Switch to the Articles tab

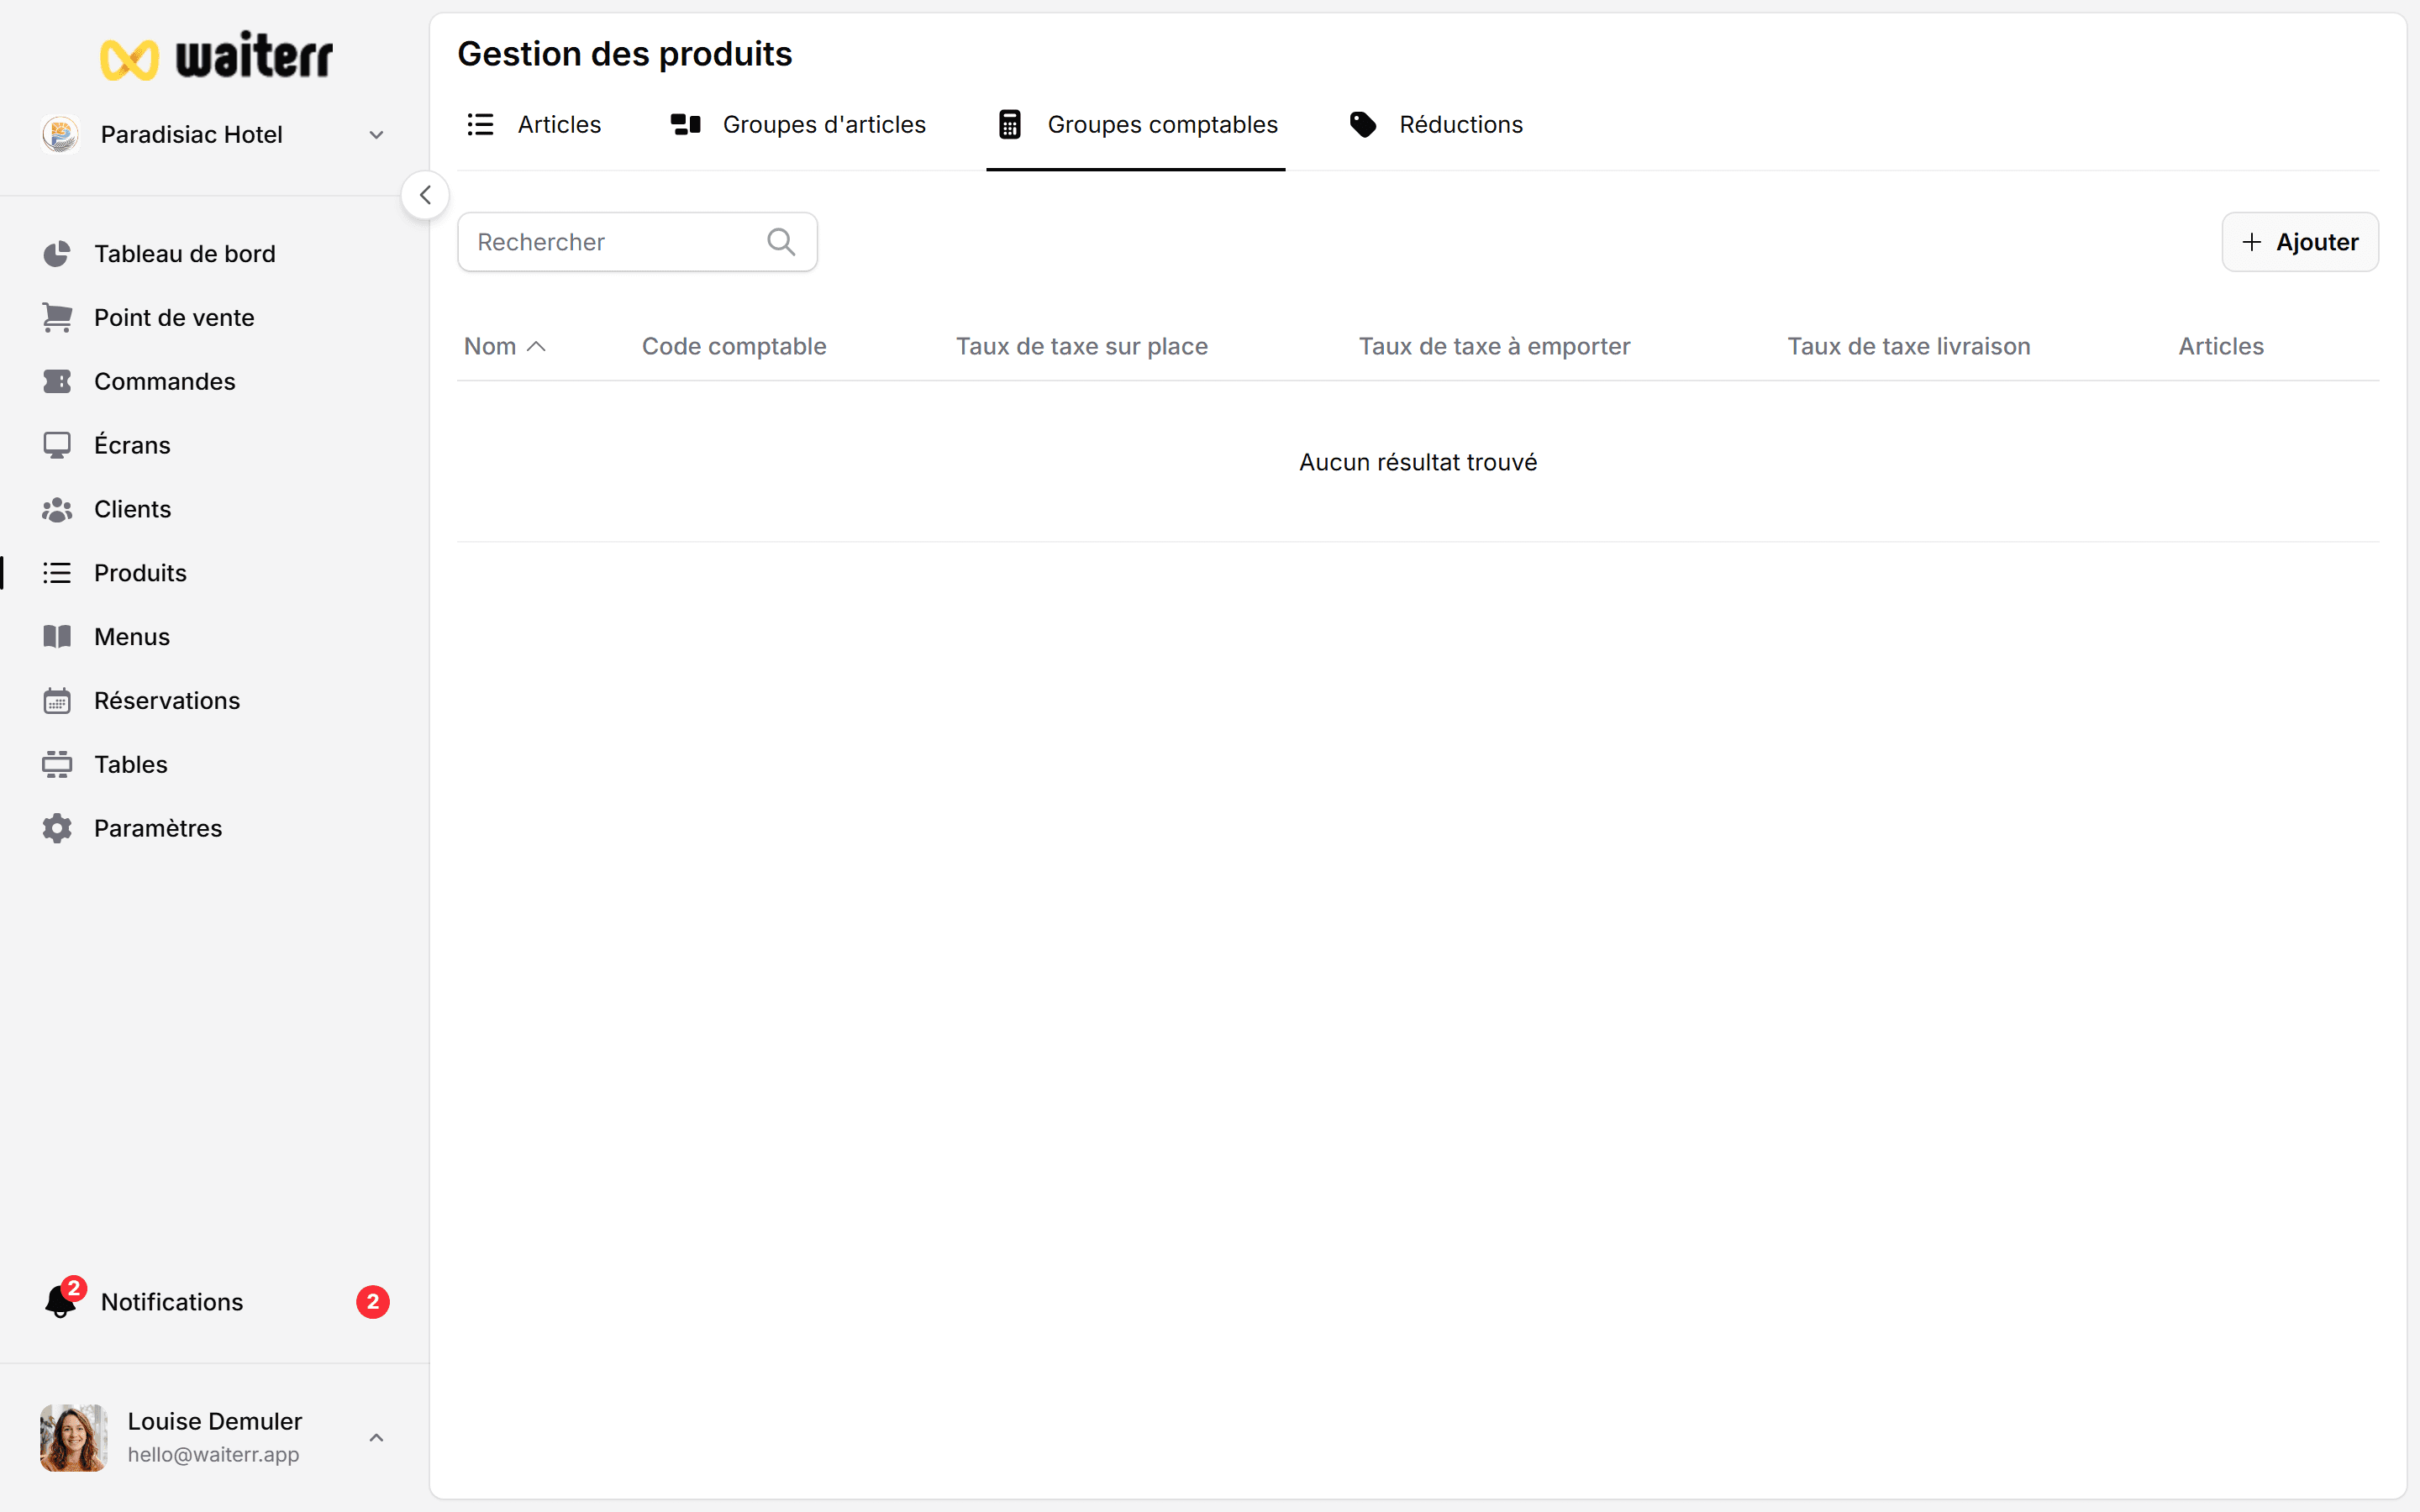coord(534,125)
